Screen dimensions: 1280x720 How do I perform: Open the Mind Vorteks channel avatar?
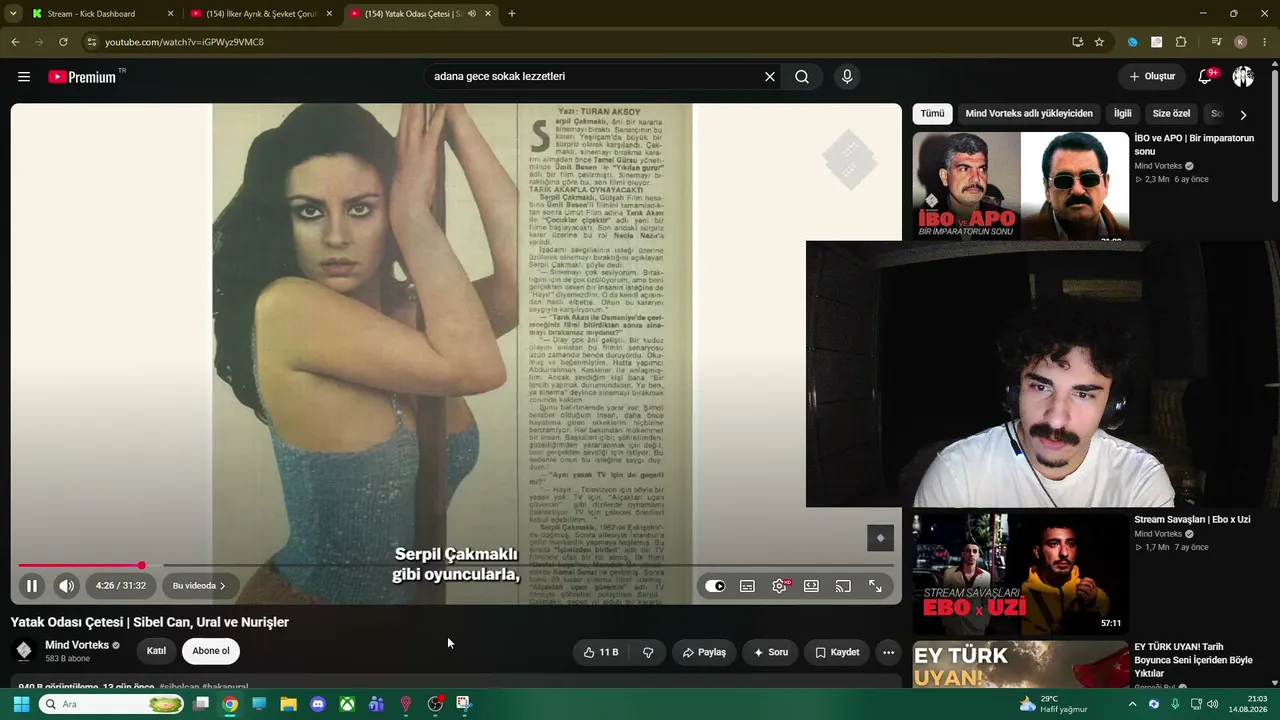[24, 651]
